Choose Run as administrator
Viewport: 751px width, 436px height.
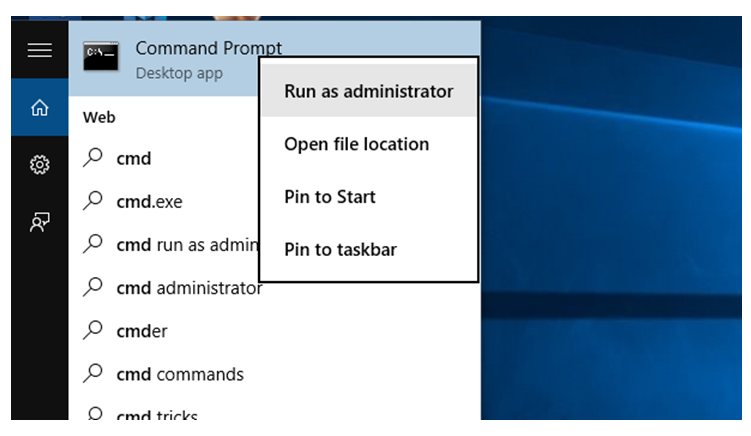[369, 91]
